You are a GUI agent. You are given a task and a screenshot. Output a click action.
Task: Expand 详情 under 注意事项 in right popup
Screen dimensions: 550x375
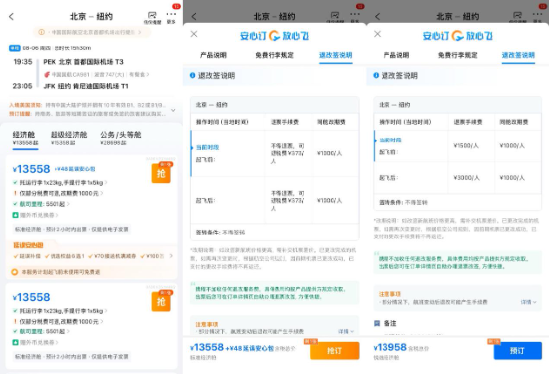528,302
